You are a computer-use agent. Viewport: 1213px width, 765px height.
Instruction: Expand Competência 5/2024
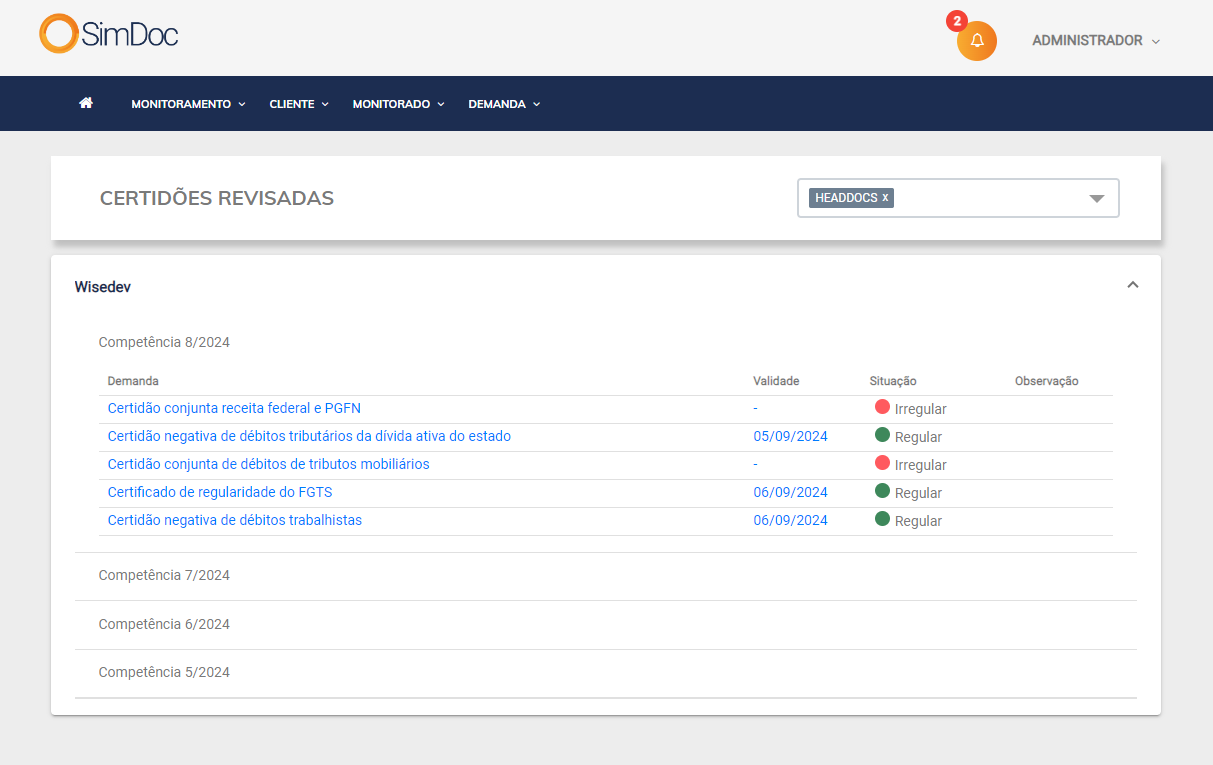(x=164, y=672)
